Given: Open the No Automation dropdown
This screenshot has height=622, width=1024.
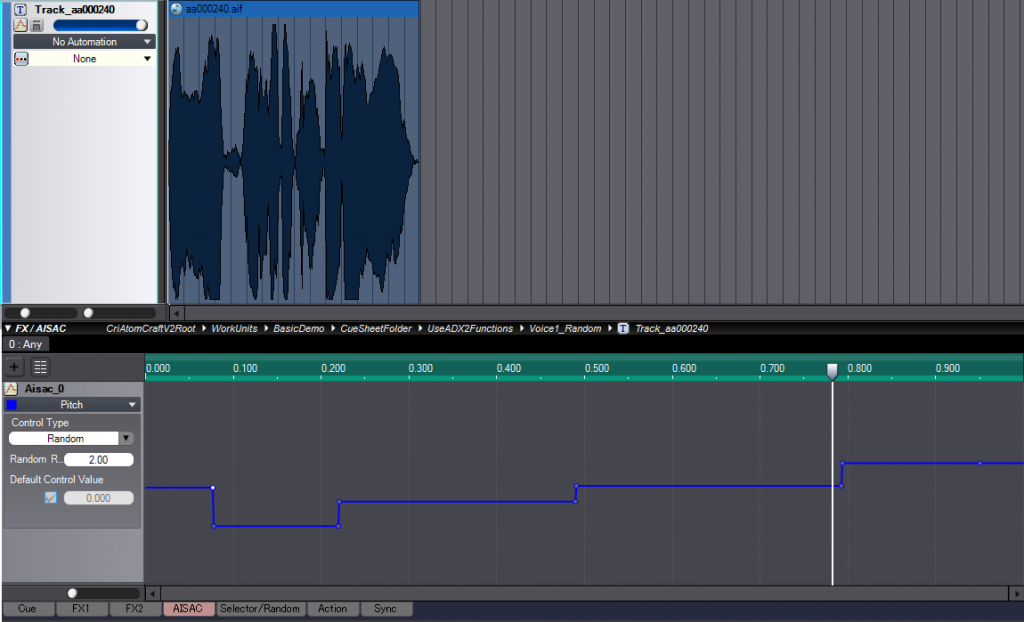Looking at the screenshot, I should (x=84, y=42).
